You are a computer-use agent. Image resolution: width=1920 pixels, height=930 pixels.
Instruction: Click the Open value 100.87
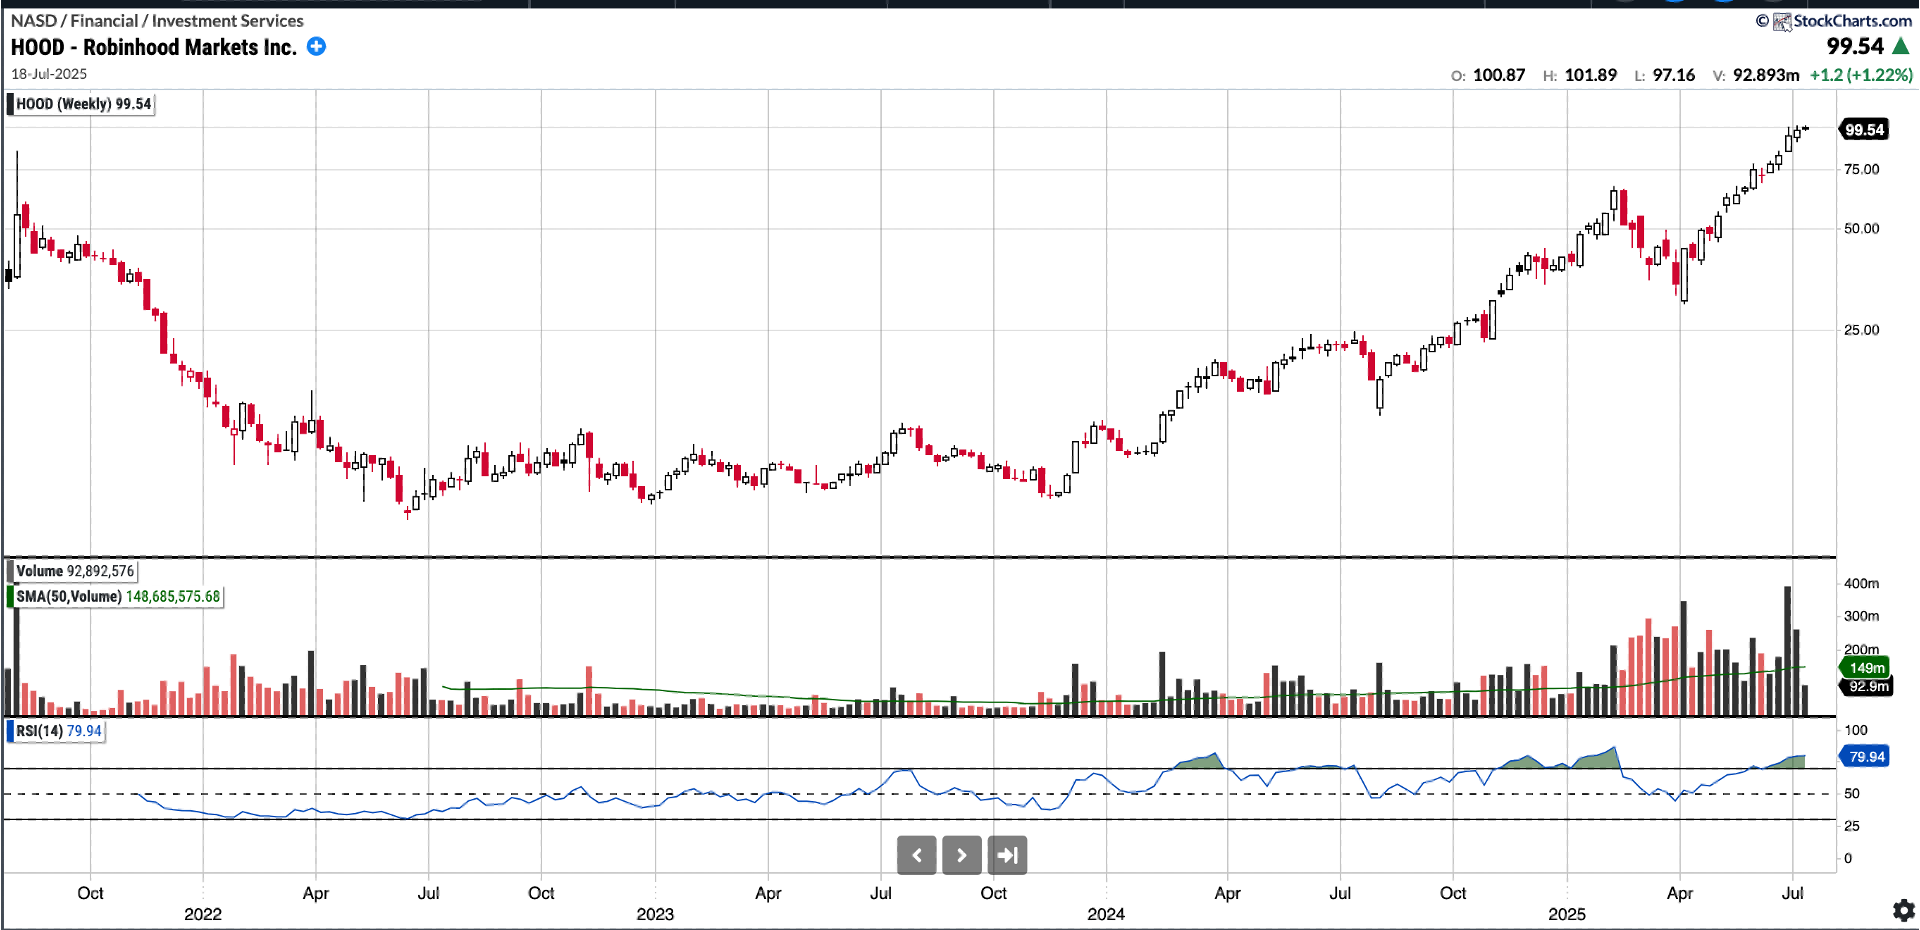[x=1499, y=75]
